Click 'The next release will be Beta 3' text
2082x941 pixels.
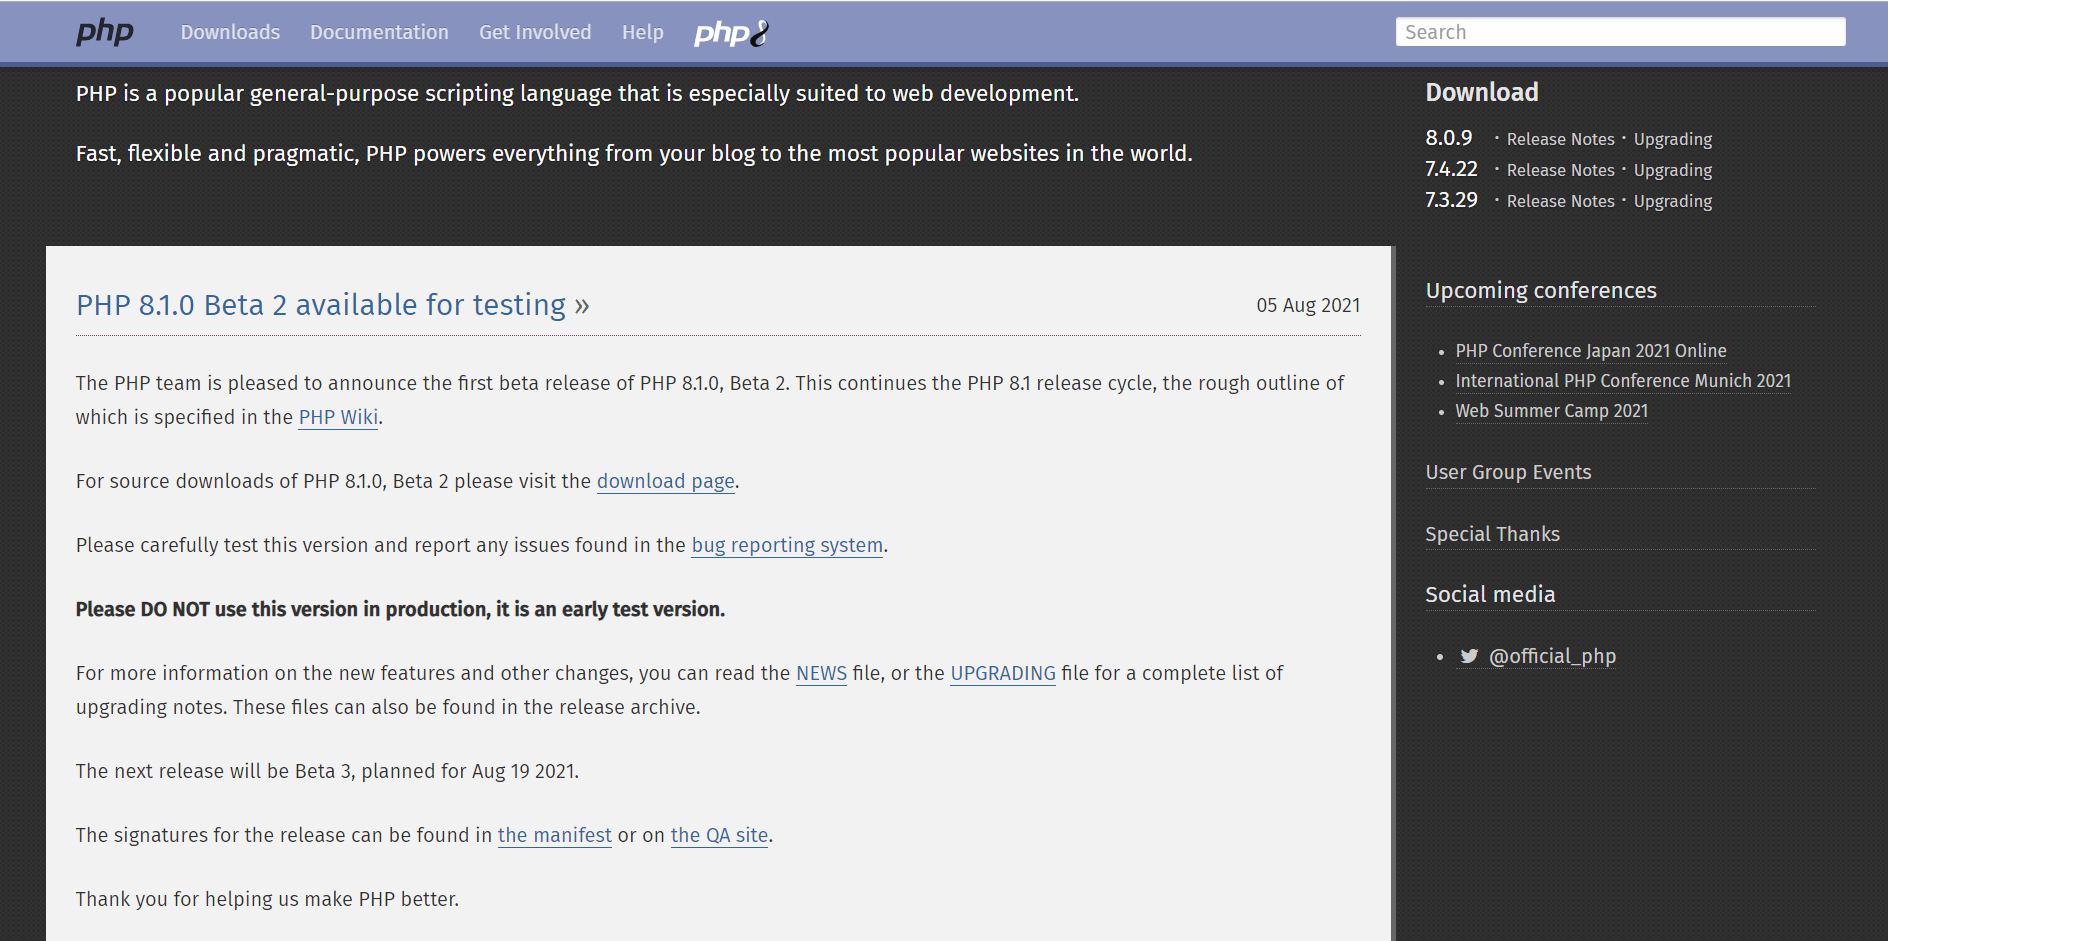pos(327,771)
